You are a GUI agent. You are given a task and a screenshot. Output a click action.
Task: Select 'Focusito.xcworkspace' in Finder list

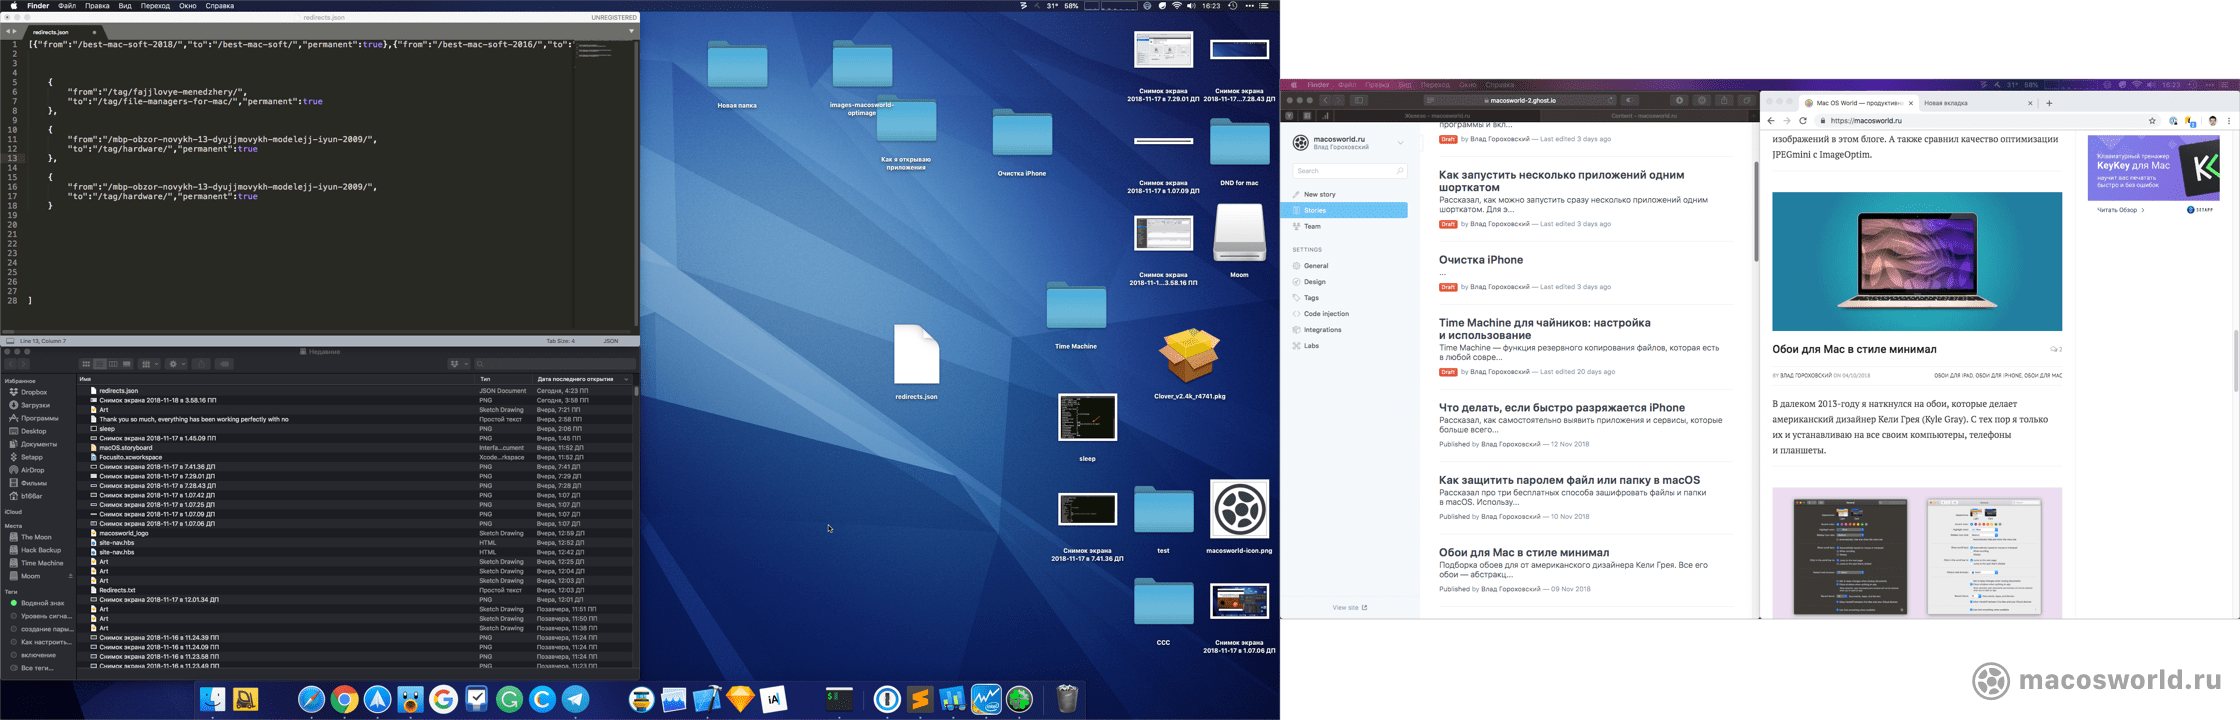[x=355, y=457]
